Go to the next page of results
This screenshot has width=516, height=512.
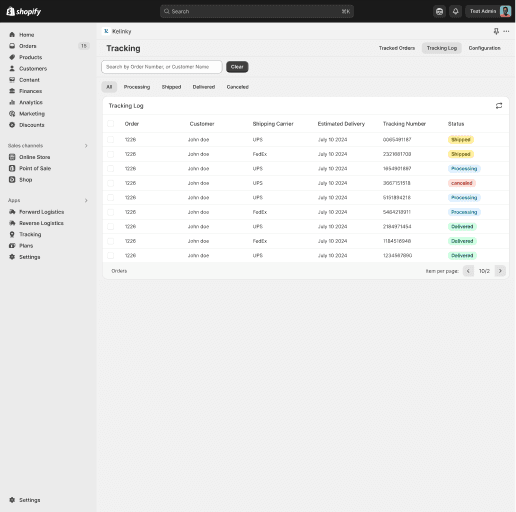tap(500, 271)
